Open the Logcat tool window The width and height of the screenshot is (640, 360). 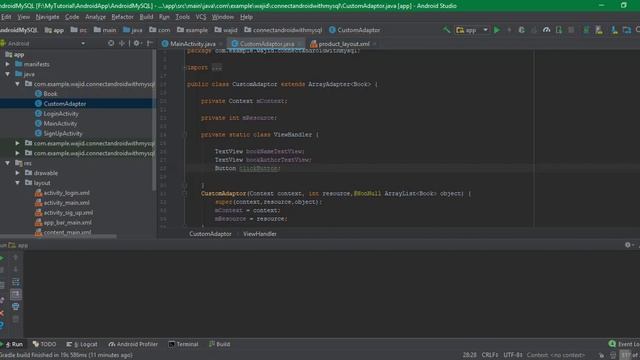click(82, 344)
